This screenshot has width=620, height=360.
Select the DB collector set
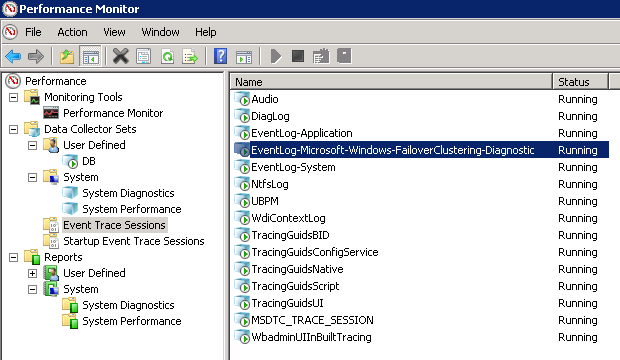(89, 161)
